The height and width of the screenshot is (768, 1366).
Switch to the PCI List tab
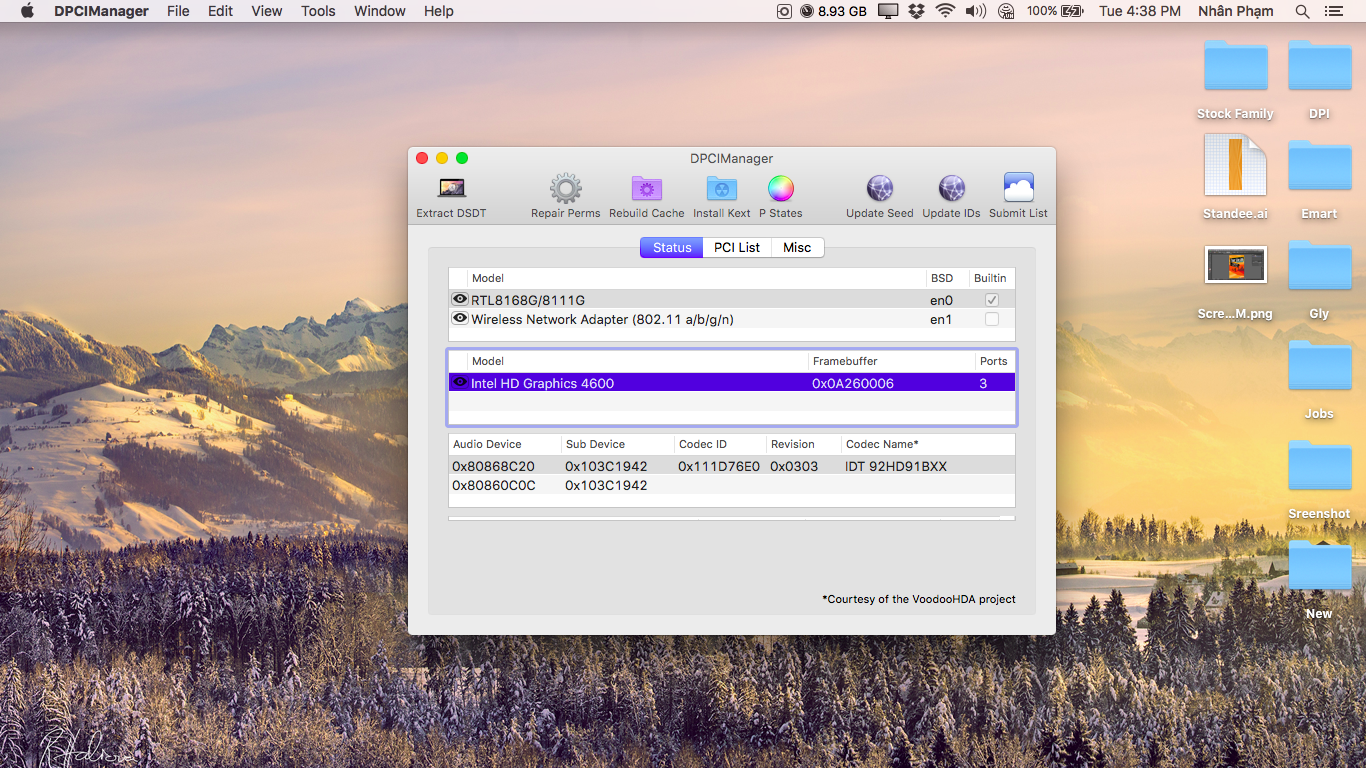[x=737, y=247]
